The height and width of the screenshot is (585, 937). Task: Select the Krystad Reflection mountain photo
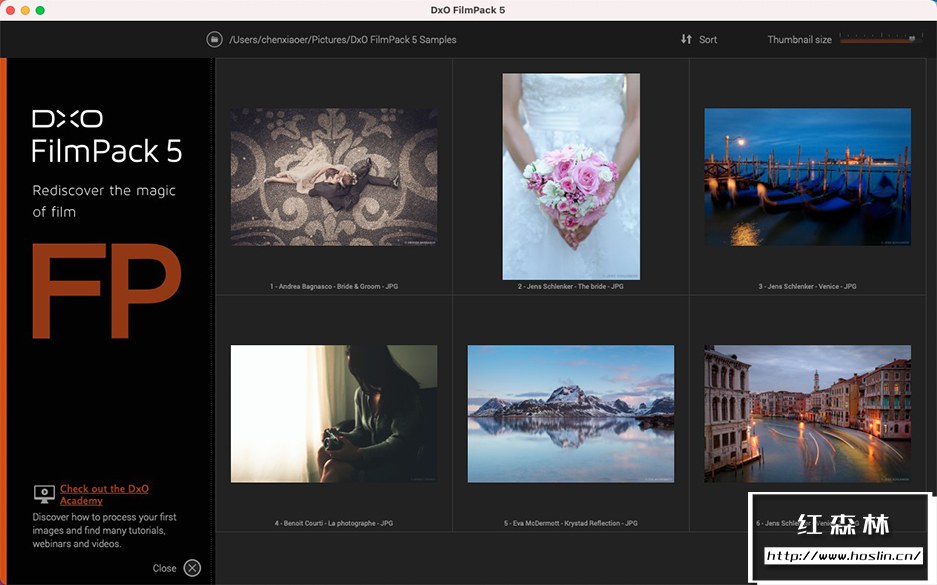pos(571,413)
